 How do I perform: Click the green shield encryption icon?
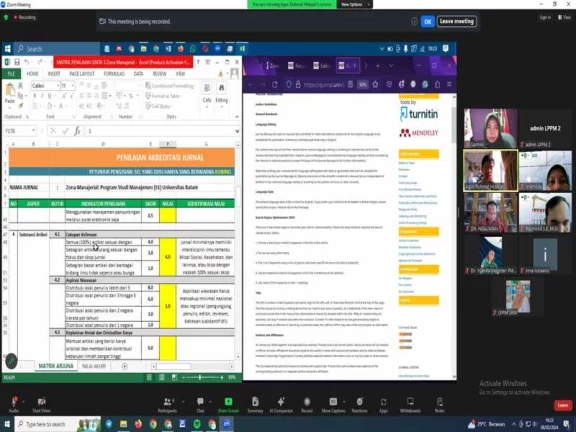[x=6, y=17]
